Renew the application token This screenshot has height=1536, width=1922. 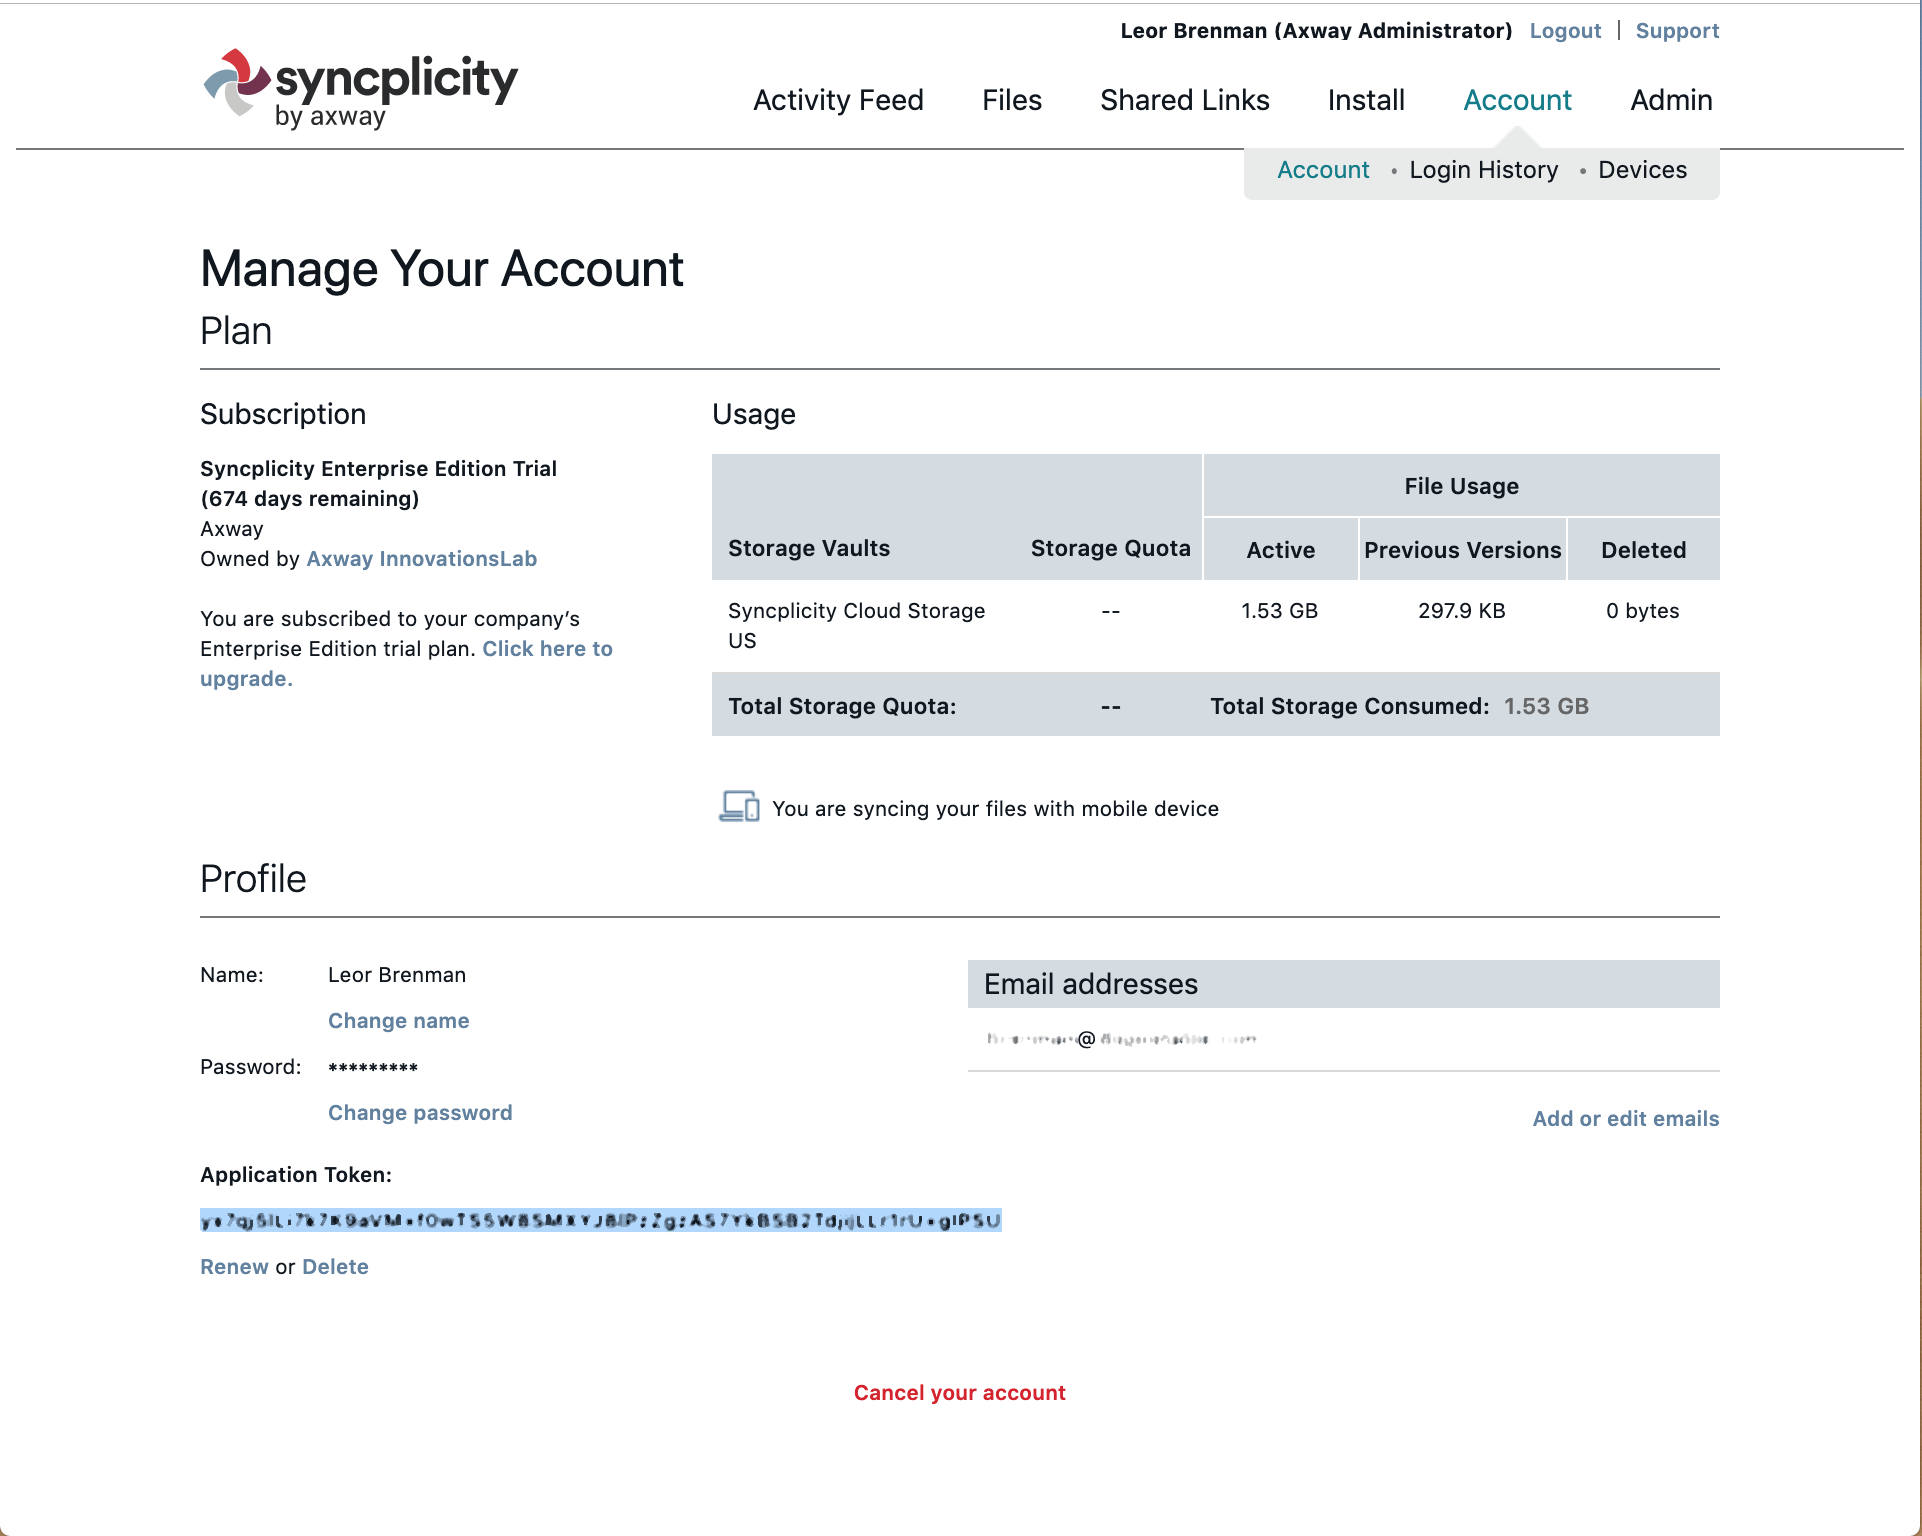click(x=234, y=1267)
